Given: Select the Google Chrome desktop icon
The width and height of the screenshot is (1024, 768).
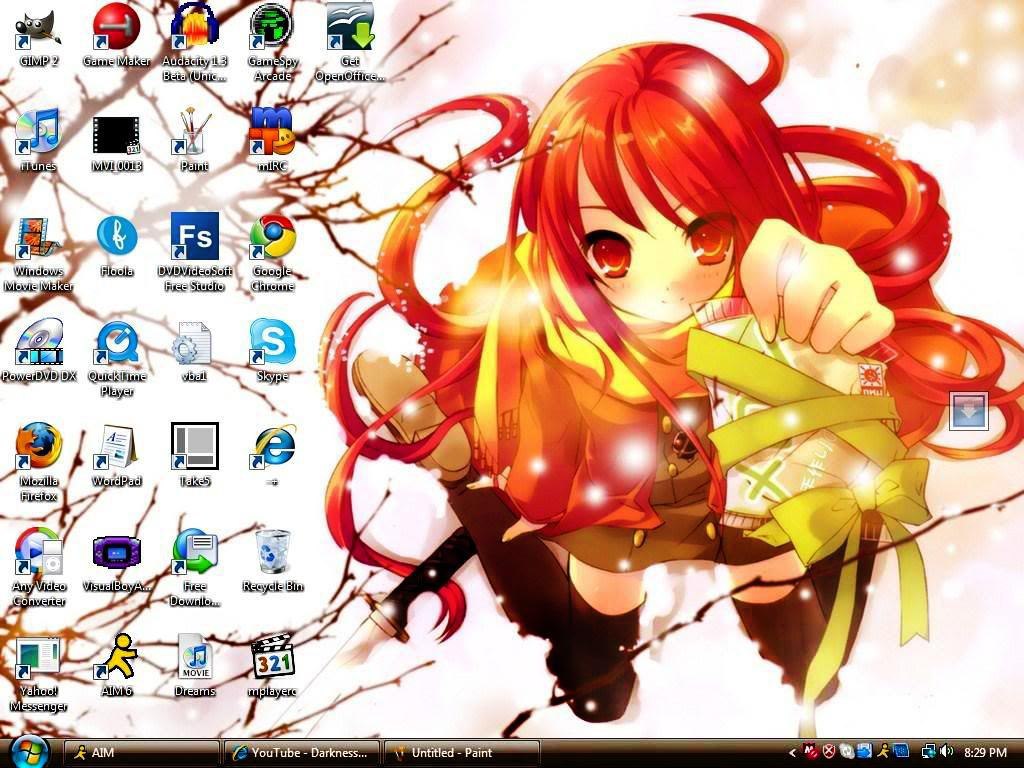Looking at the screenshot, I should [272, 253].
